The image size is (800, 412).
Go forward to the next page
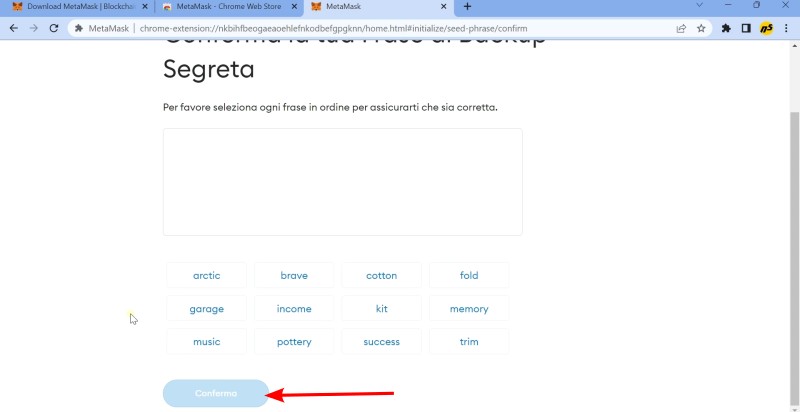coord(34,29)
